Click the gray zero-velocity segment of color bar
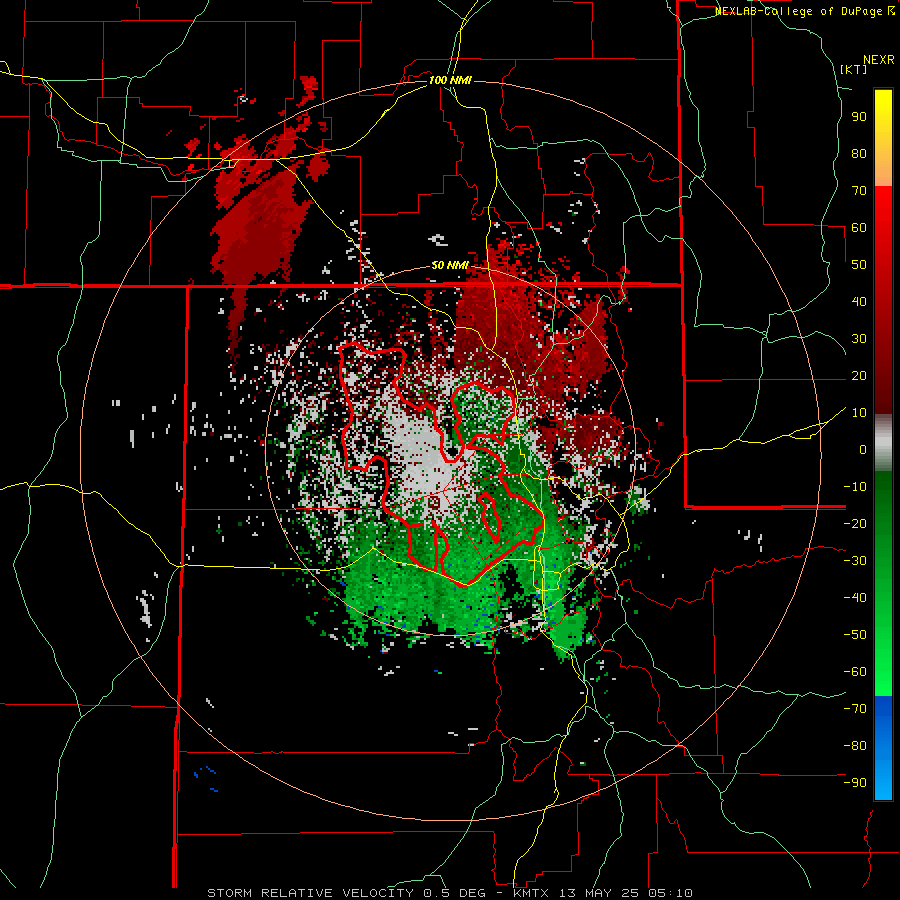This screenshot has height=900, width=900. [x=883, y=442]
